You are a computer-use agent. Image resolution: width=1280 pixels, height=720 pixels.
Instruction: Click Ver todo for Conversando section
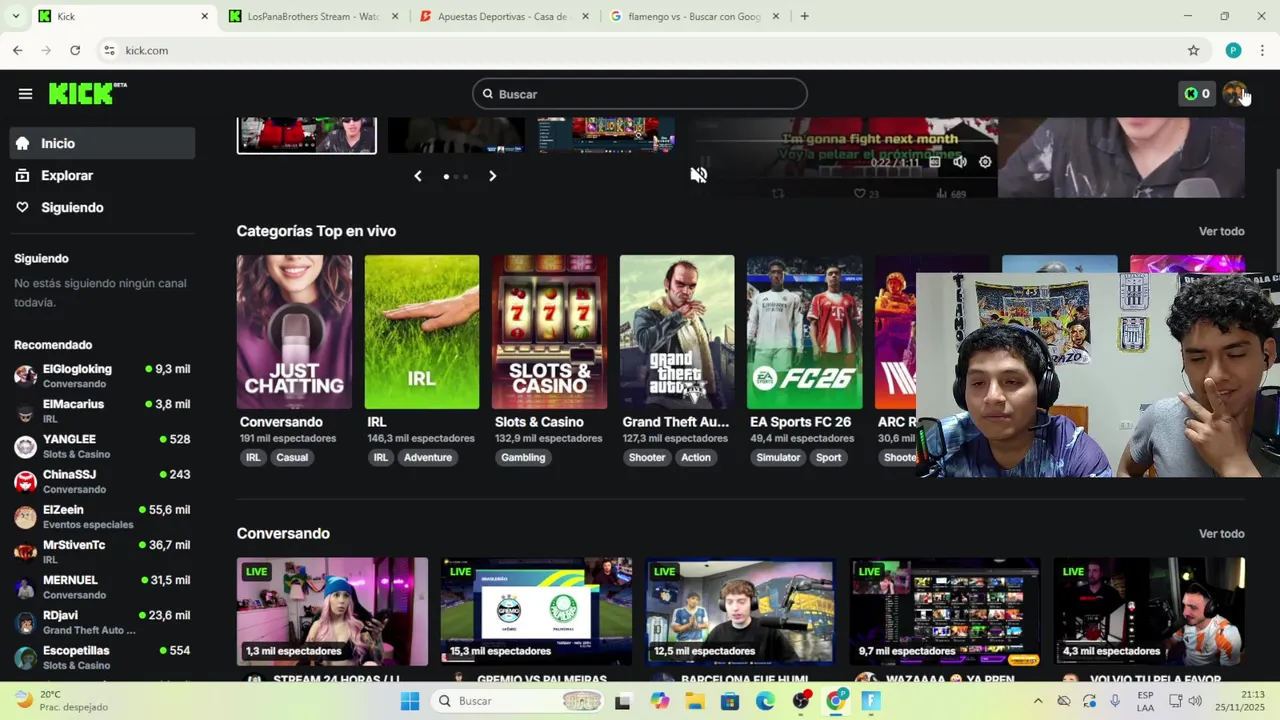point(1222,534)
